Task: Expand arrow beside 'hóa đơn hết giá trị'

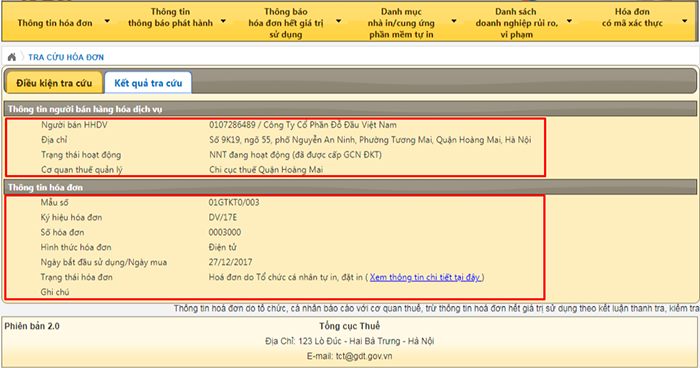Action: click(338, 21)
